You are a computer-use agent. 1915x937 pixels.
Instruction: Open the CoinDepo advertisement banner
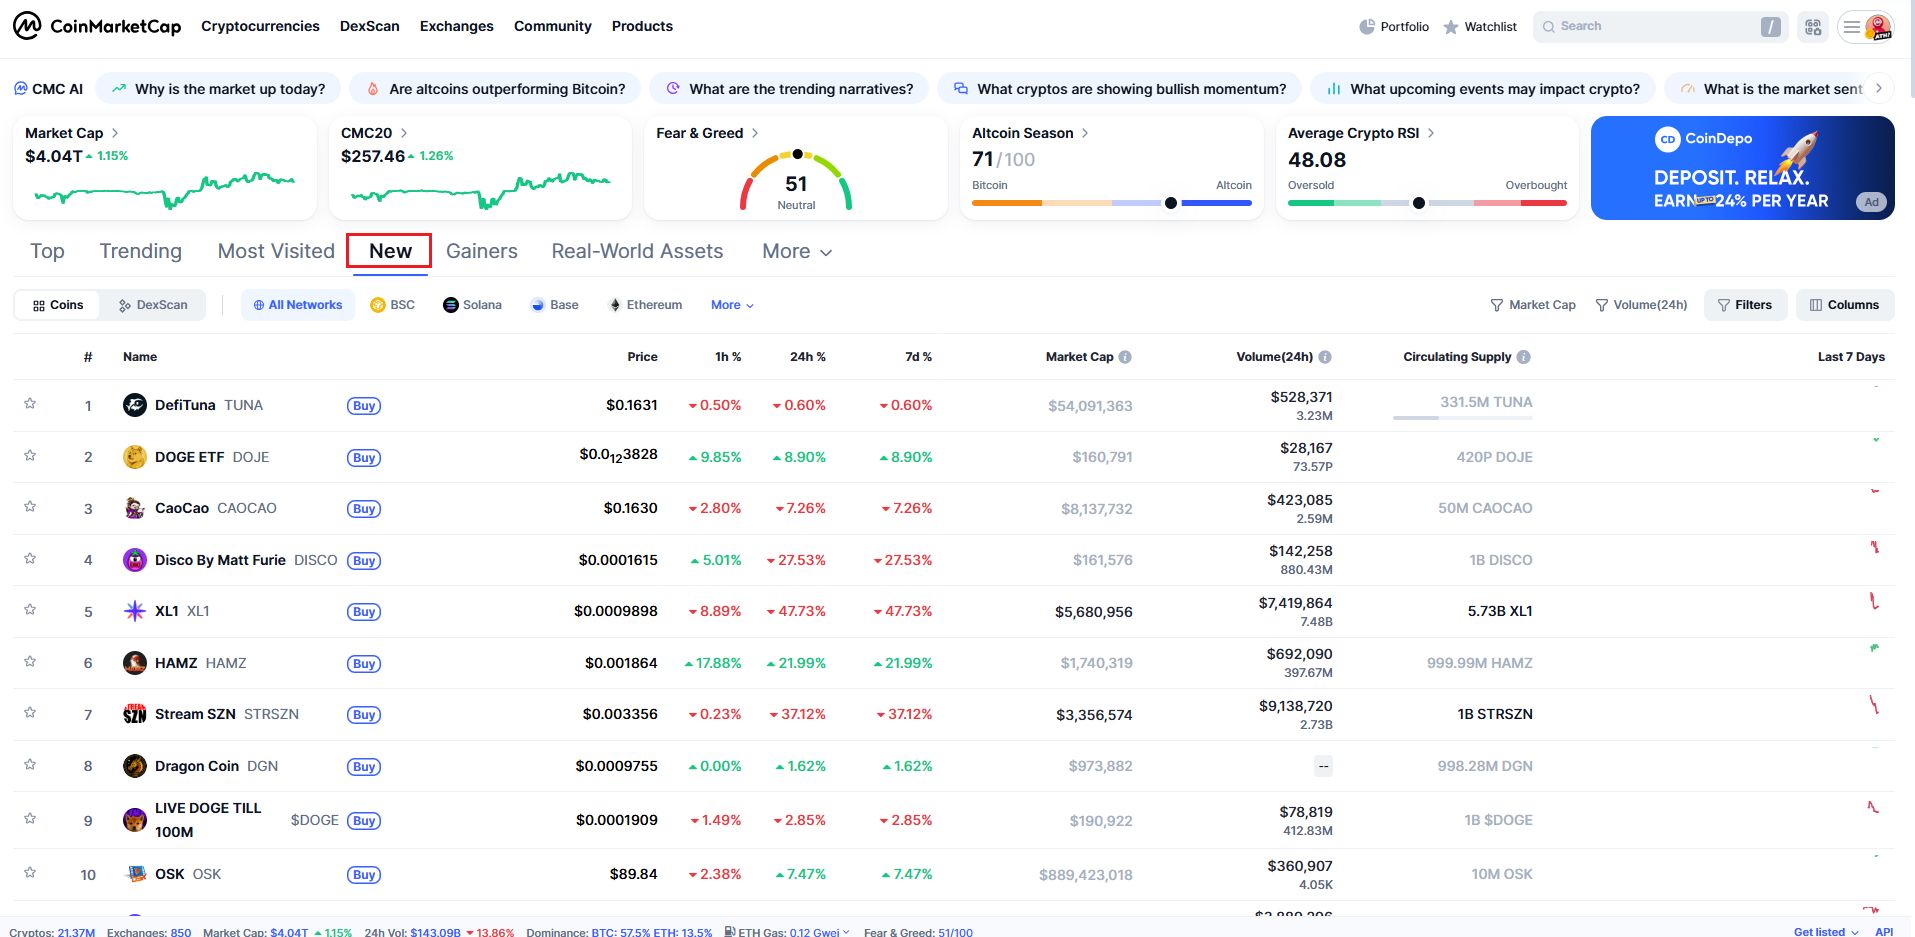click(x=1742, y=168)
